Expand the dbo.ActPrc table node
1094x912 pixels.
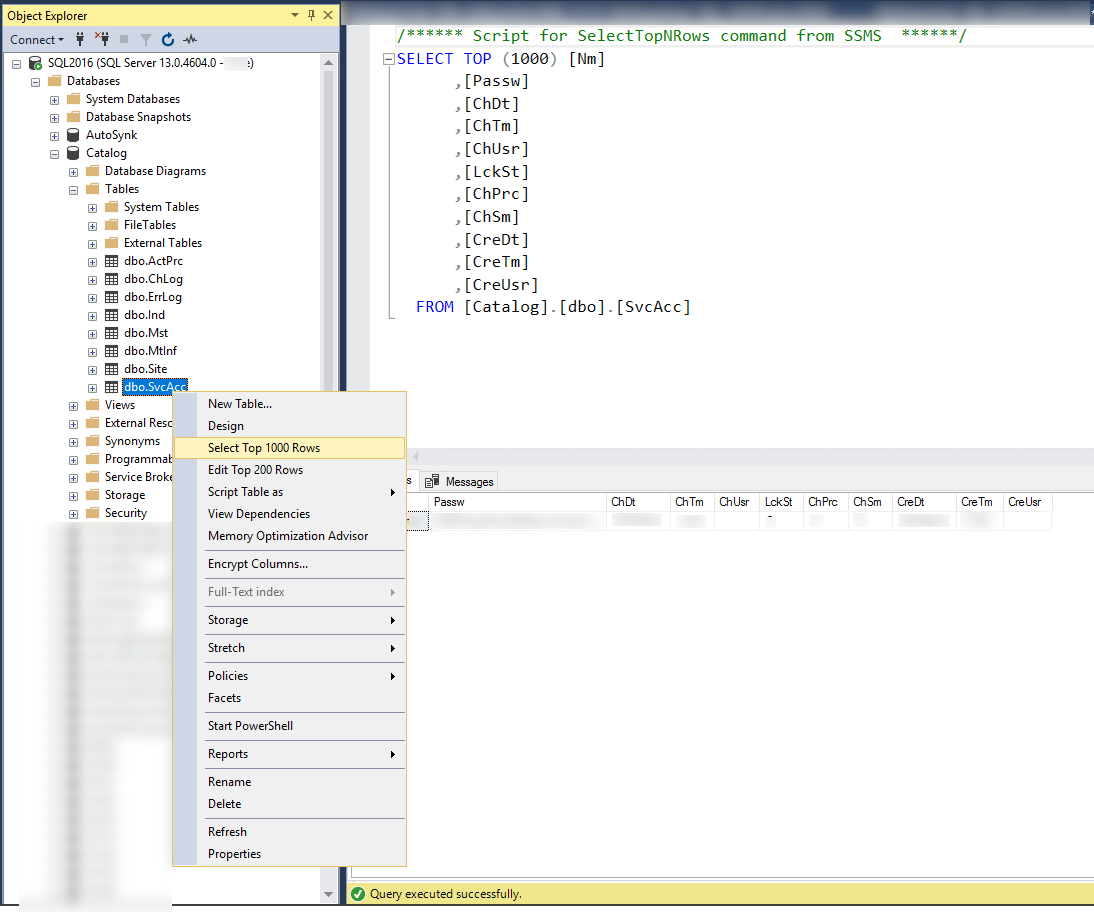(92, 261)
